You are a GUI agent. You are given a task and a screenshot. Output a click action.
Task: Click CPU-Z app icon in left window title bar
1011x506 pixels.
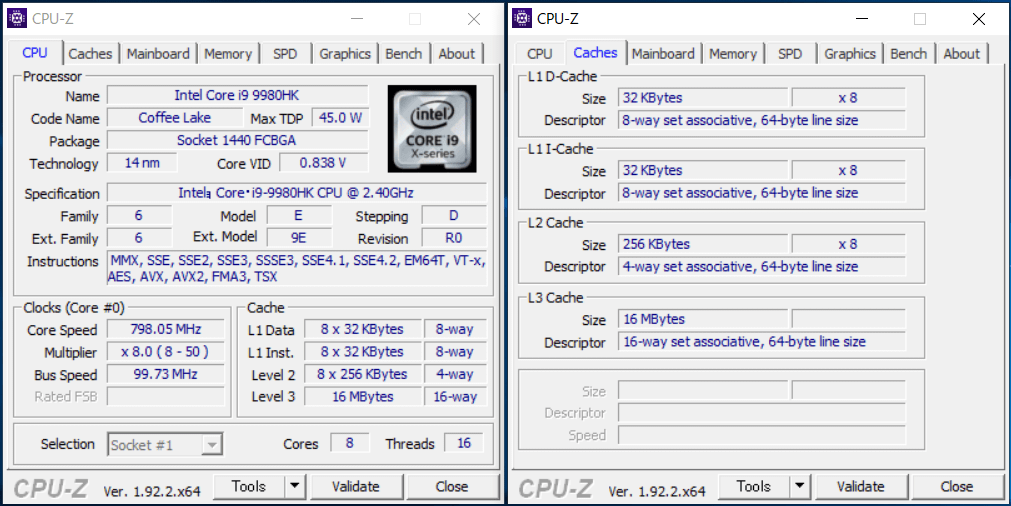point(17,19)
